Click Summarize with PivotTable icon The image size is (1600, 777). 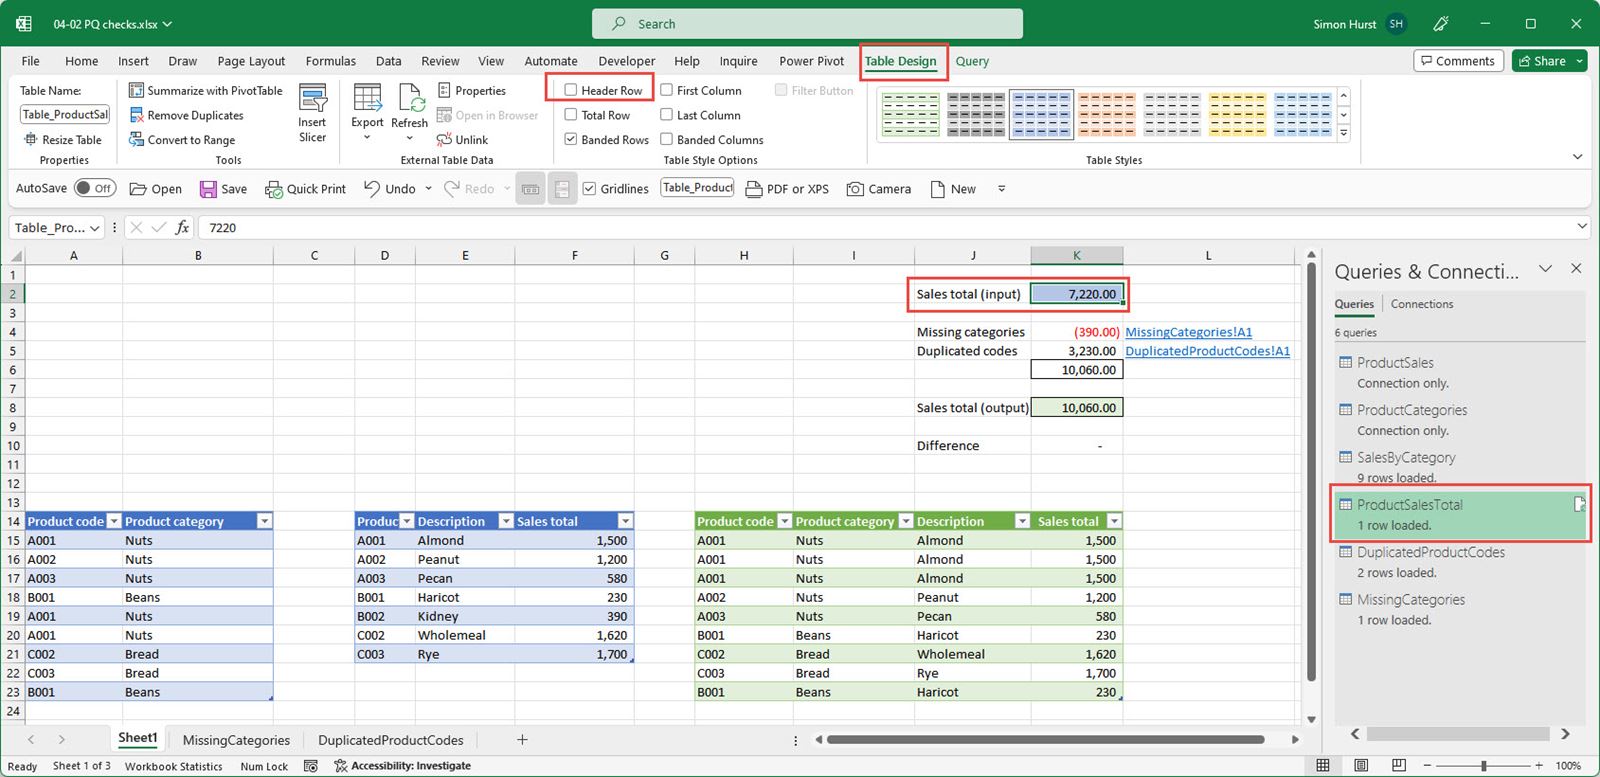pyautogui.click(x=137, y=91)
